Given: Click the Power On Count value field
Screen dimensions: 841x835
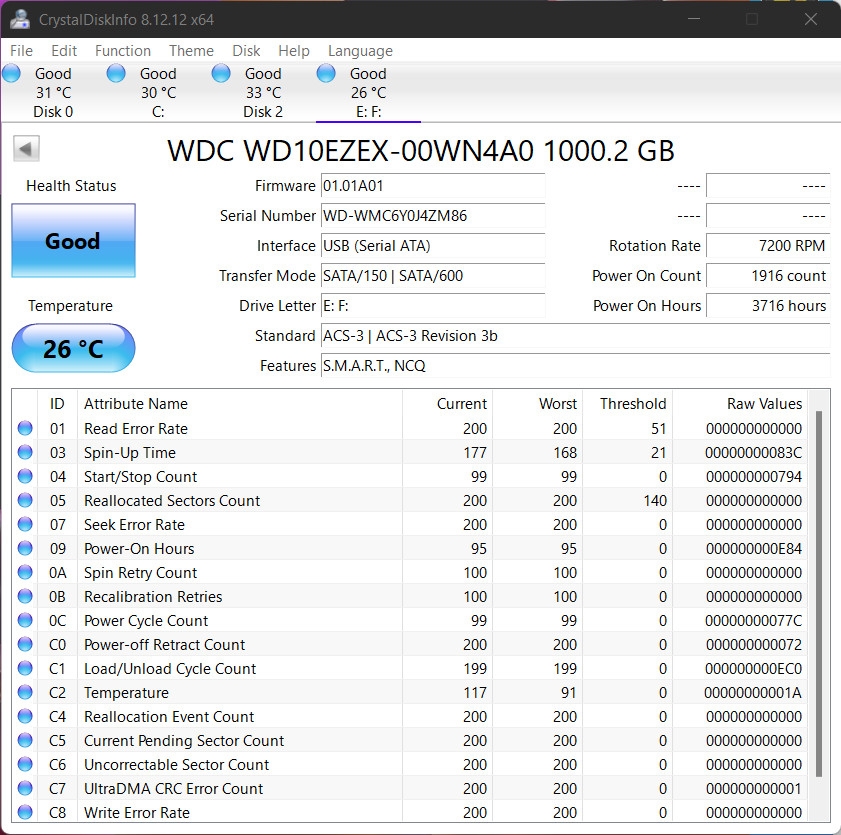Looking at the screenshot, I should point(768,276).
